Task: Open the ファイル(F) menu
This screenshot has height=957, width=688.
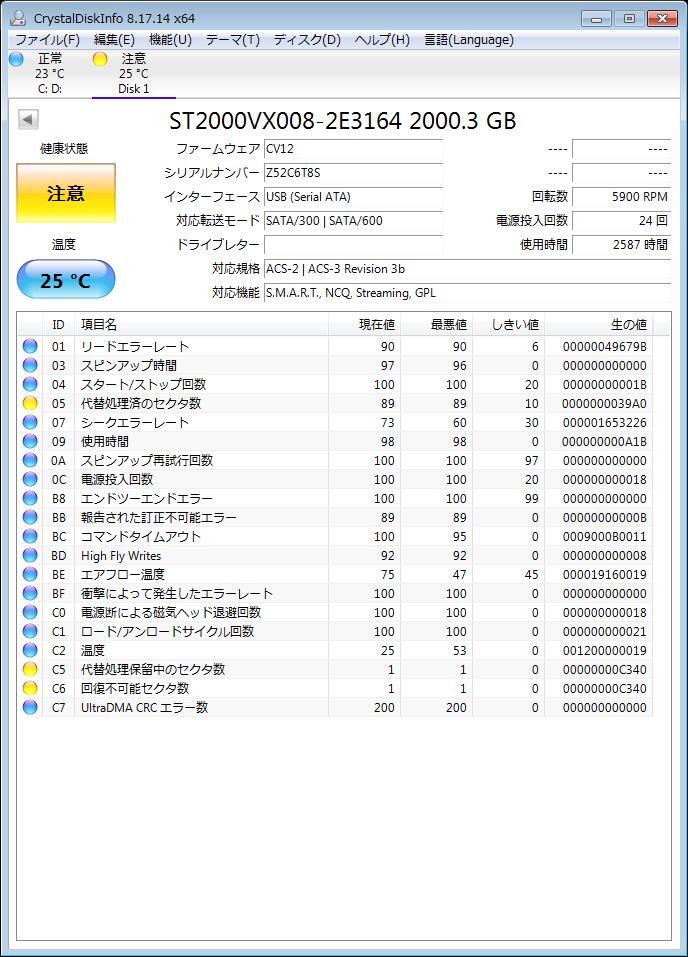Action: click(47, 40)
